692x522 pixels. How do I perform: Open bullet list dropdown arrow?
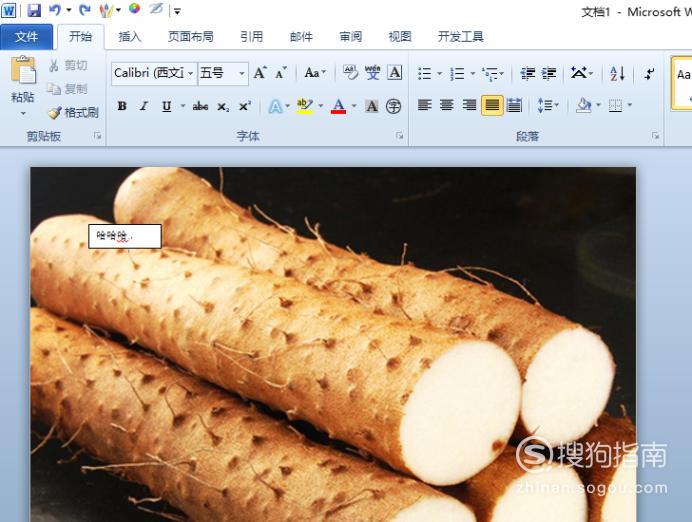[x=440, y=73]
